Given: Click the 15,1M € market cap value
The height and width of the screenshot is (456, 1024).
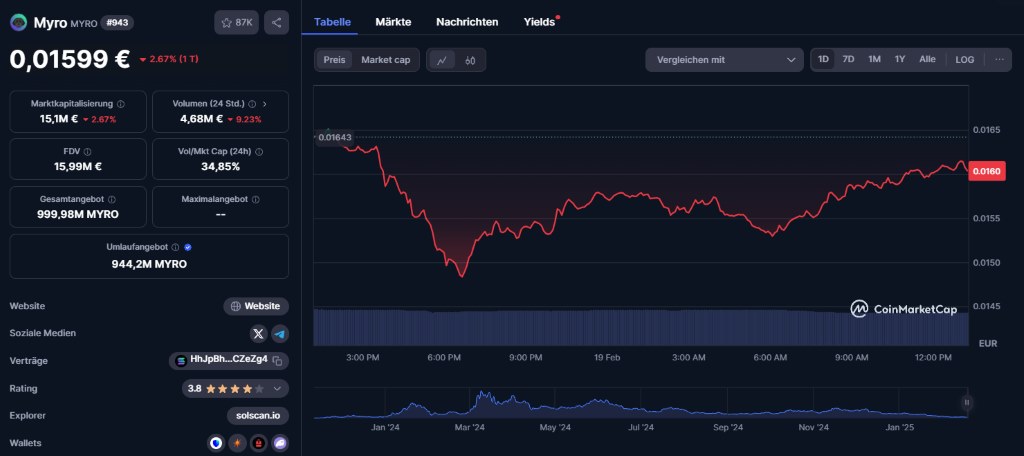Looking at the screenshot, I should pos(59,119).
